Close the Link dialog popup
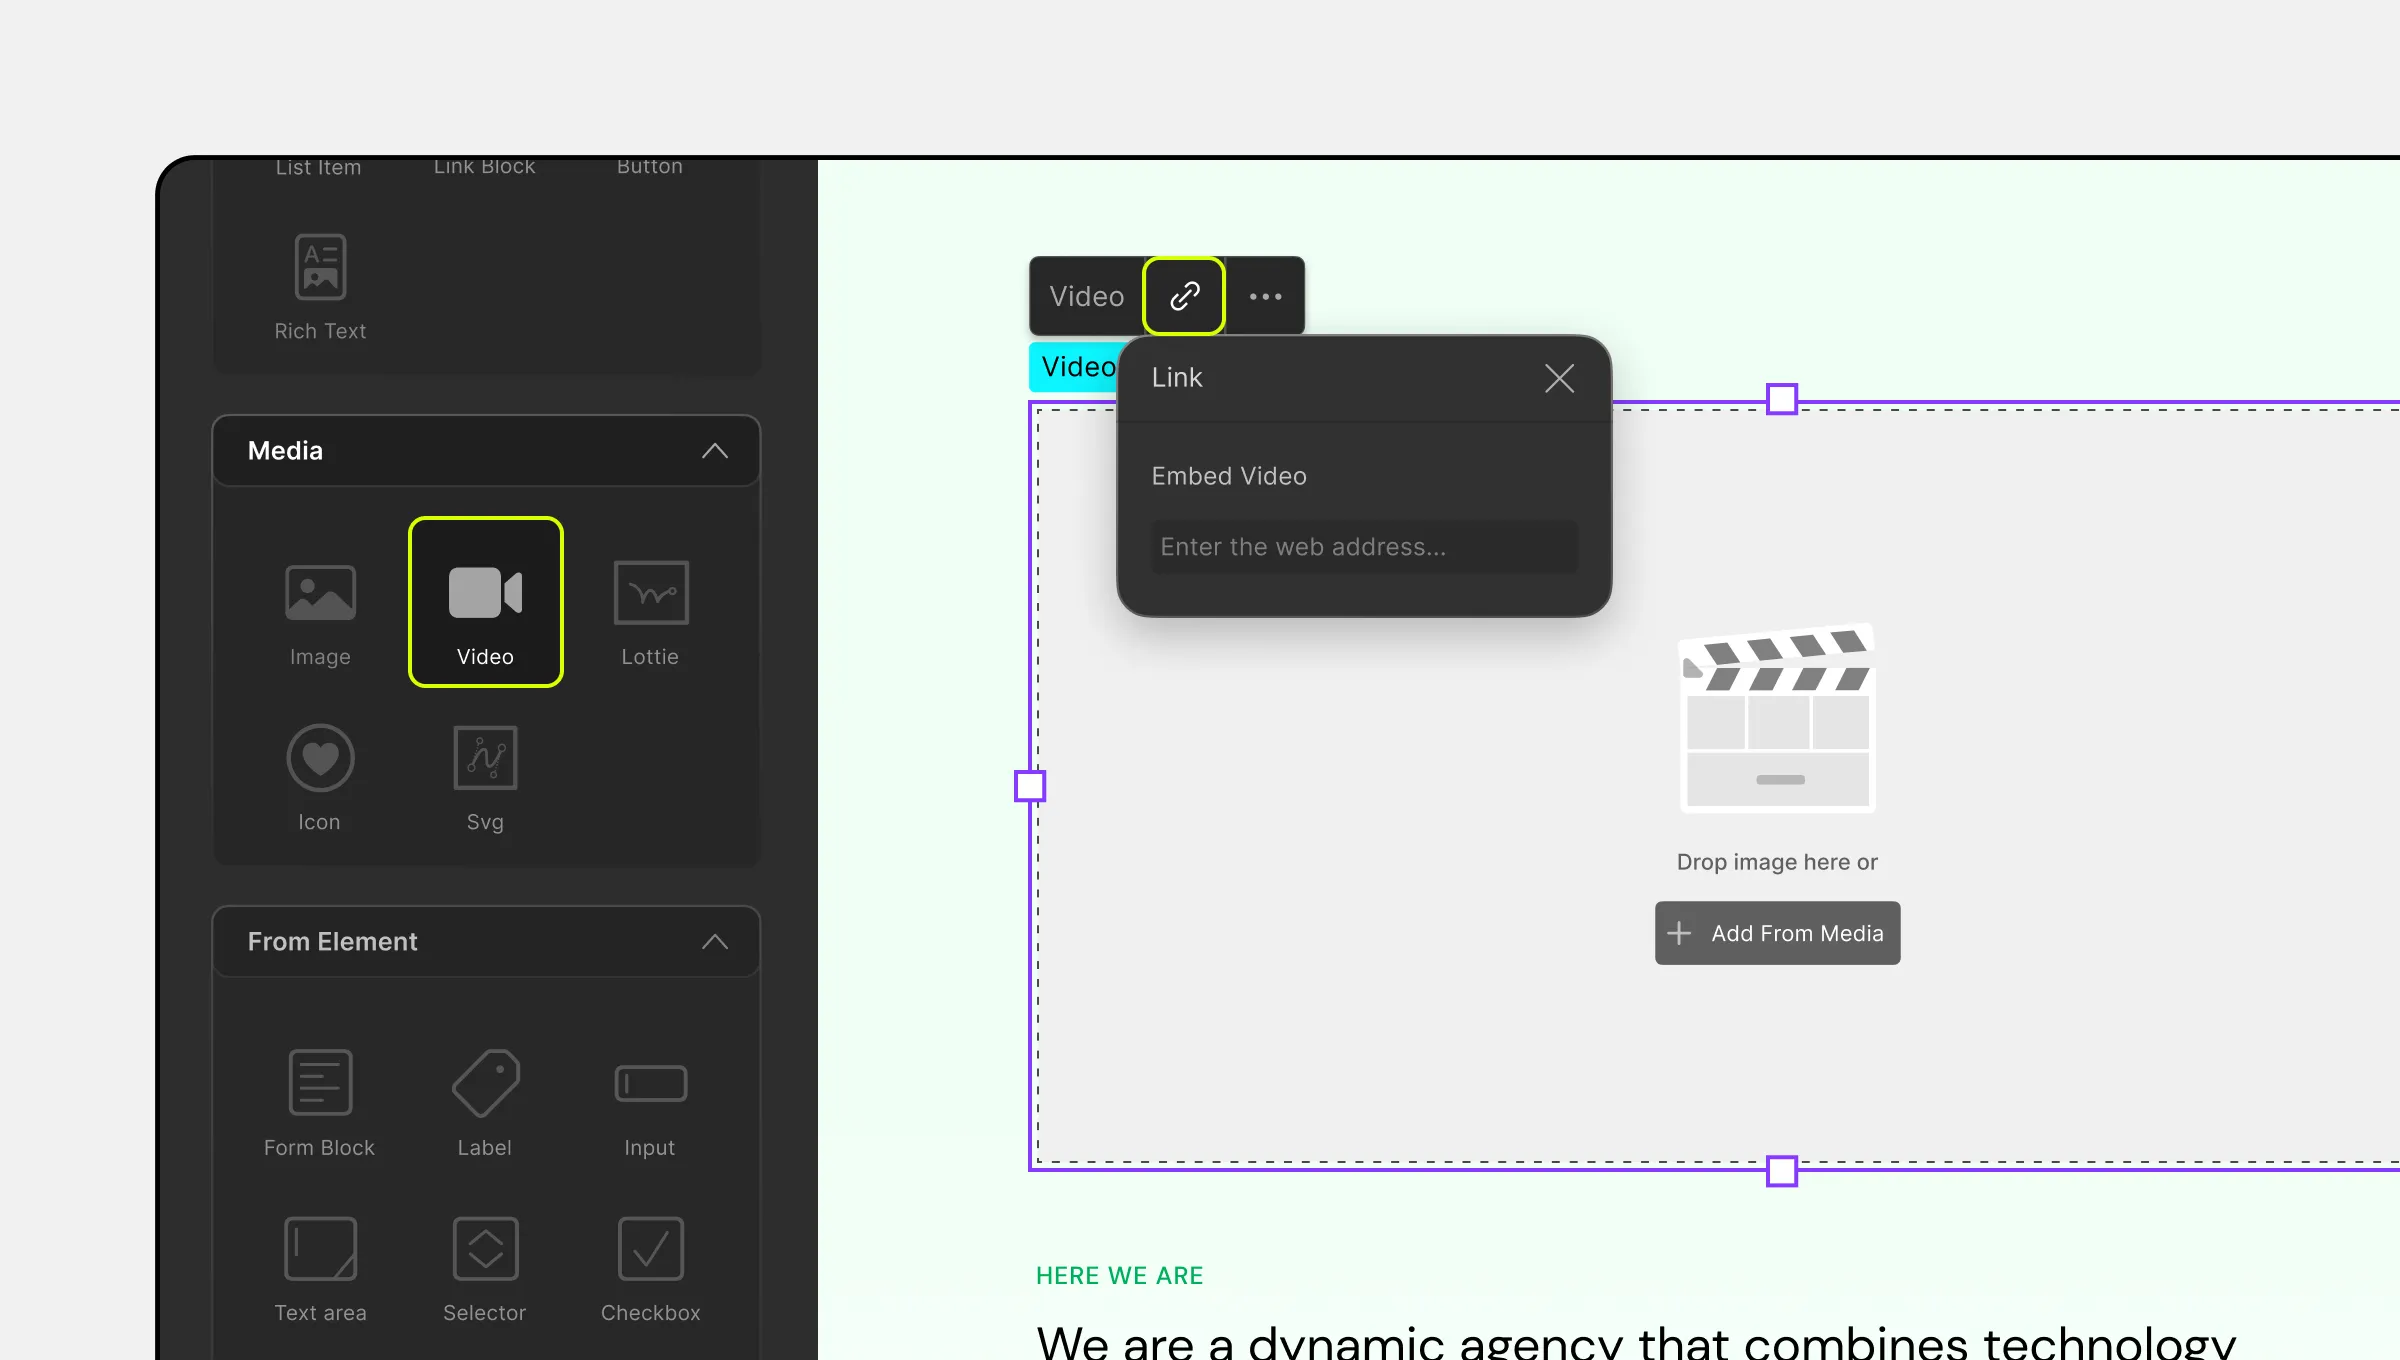Image resolution: width=2400 pixels, height=1360 pixels. [x=1558, y=378]
